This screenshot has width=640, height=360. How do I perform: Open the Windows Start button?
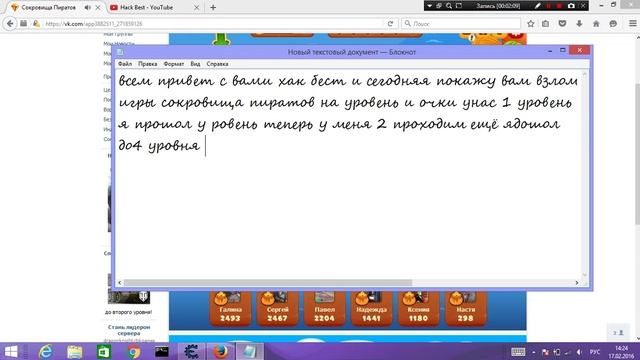11,351
